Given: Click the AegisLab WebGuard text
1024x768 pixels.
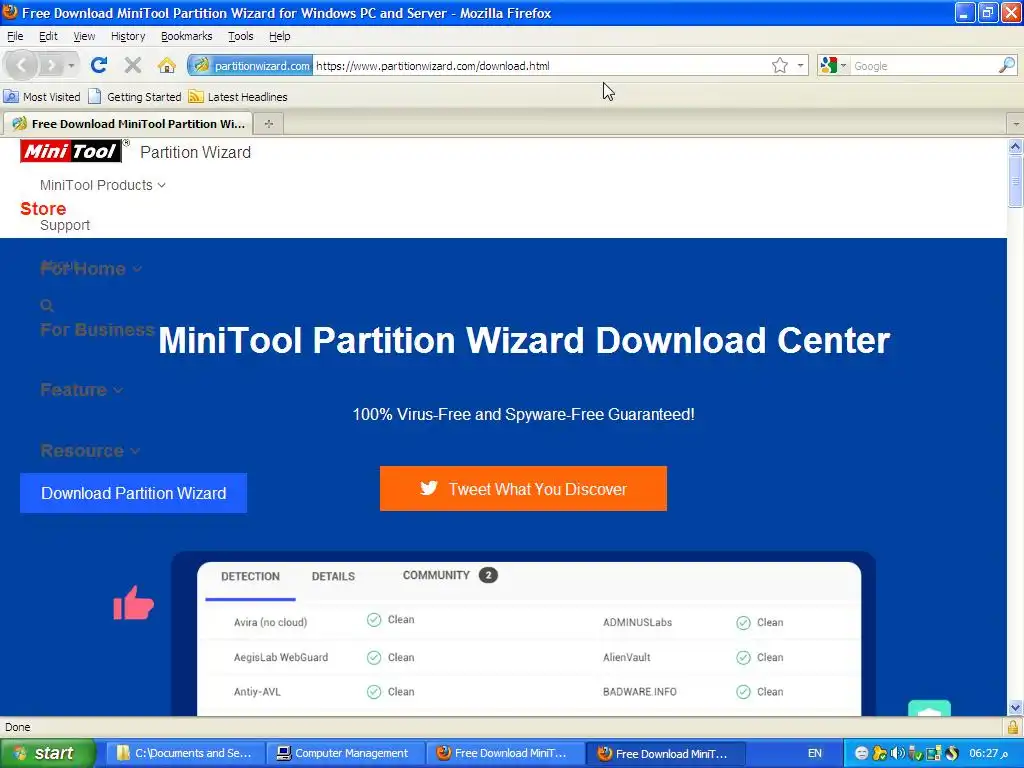Looking at the screenshot, I should (281, 658).
